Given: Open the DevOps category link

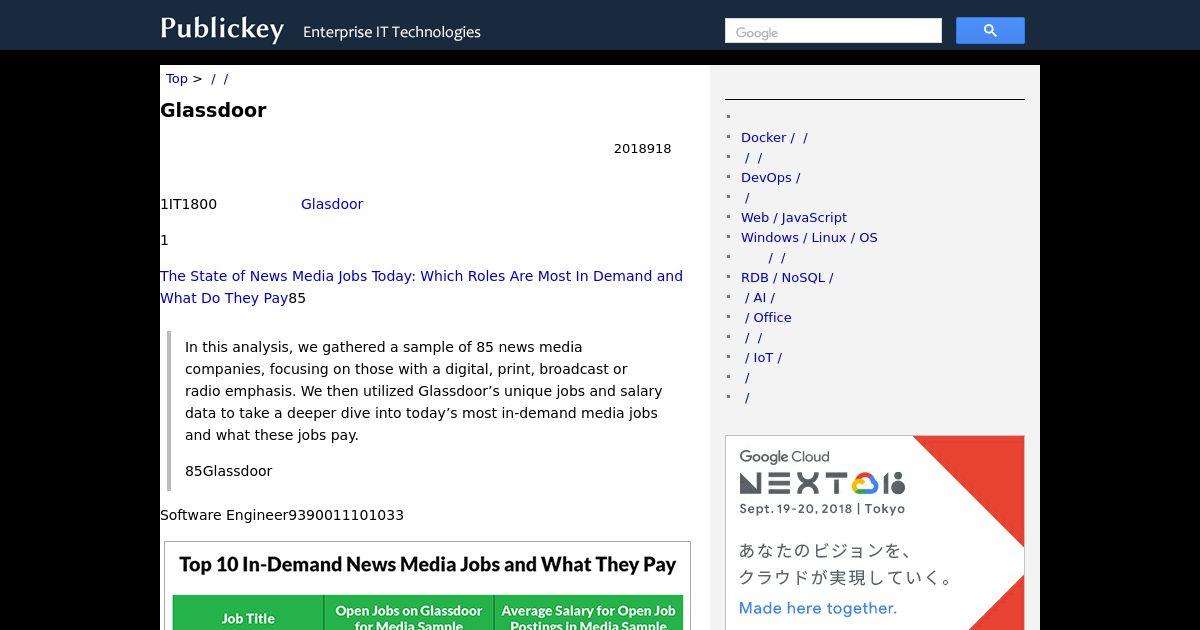Looking at the screenshot, I should click(x=770, y=177).
